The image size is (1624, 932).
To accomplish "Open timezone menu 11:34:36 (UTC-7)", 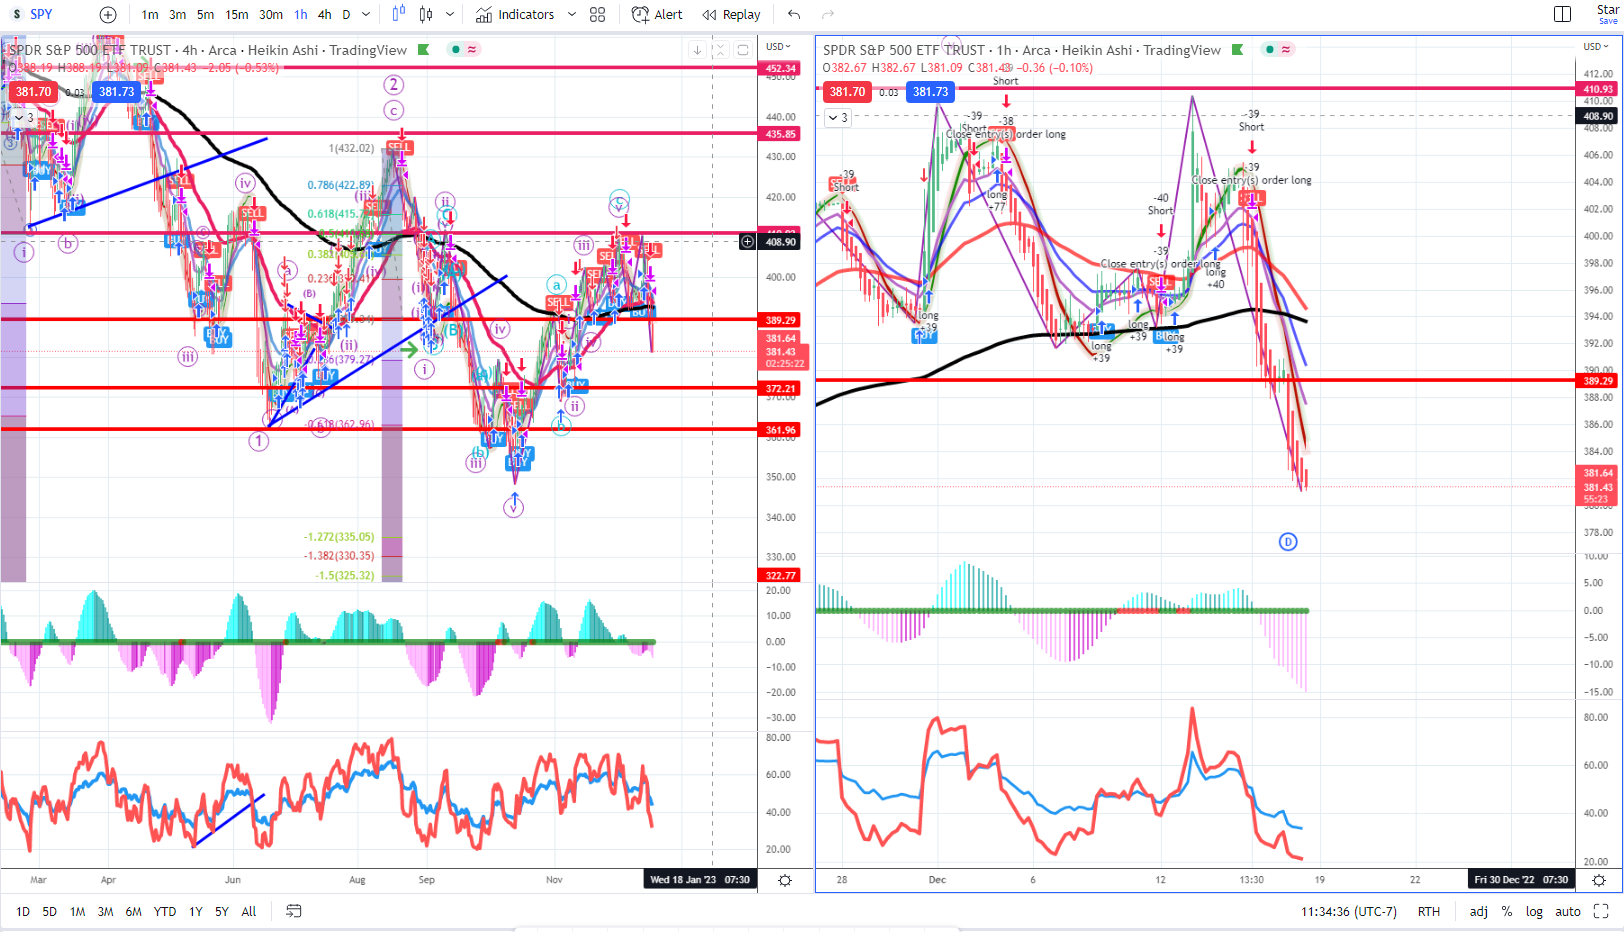I will click(x=1349, y=911).
